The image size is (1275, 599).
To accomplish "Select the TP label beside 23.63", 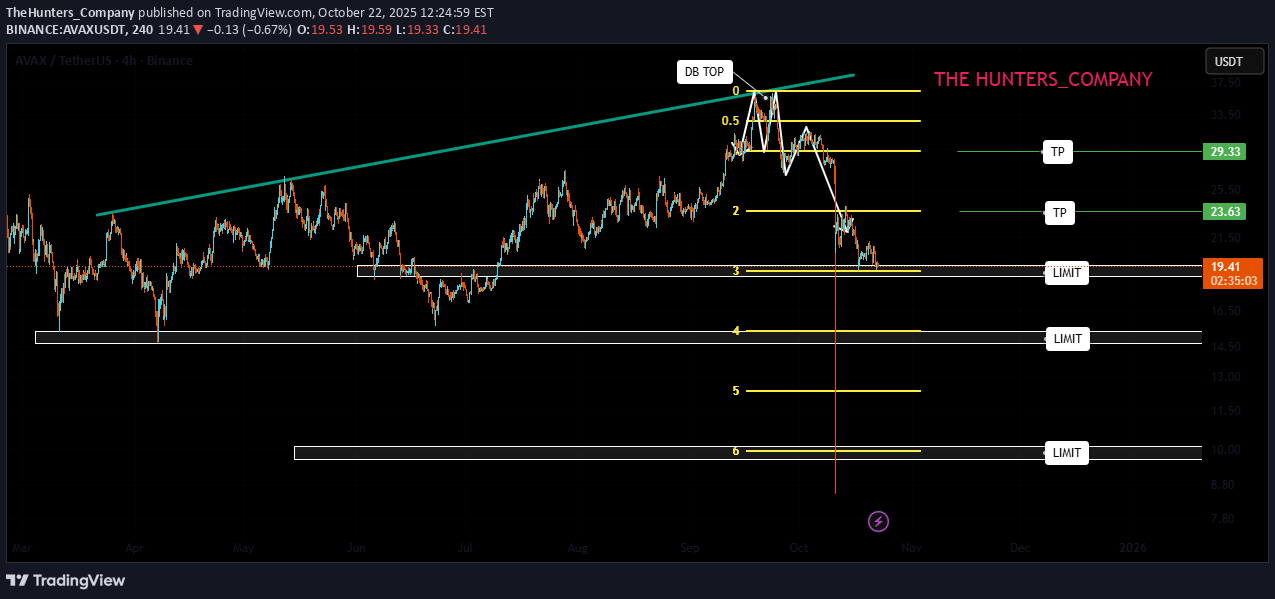I will [x=1059, y=212].
